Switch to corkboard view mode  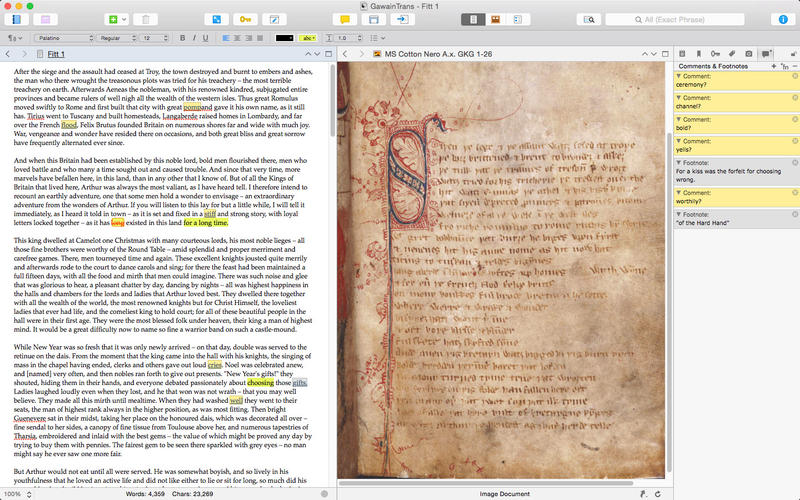tap(494, 19)
